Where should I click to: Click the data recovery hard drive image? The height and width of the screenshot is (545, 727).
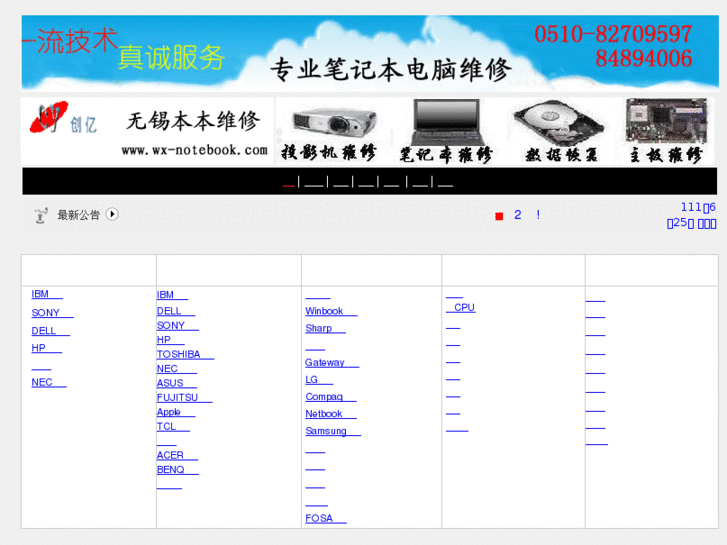(x=561, y=132)
